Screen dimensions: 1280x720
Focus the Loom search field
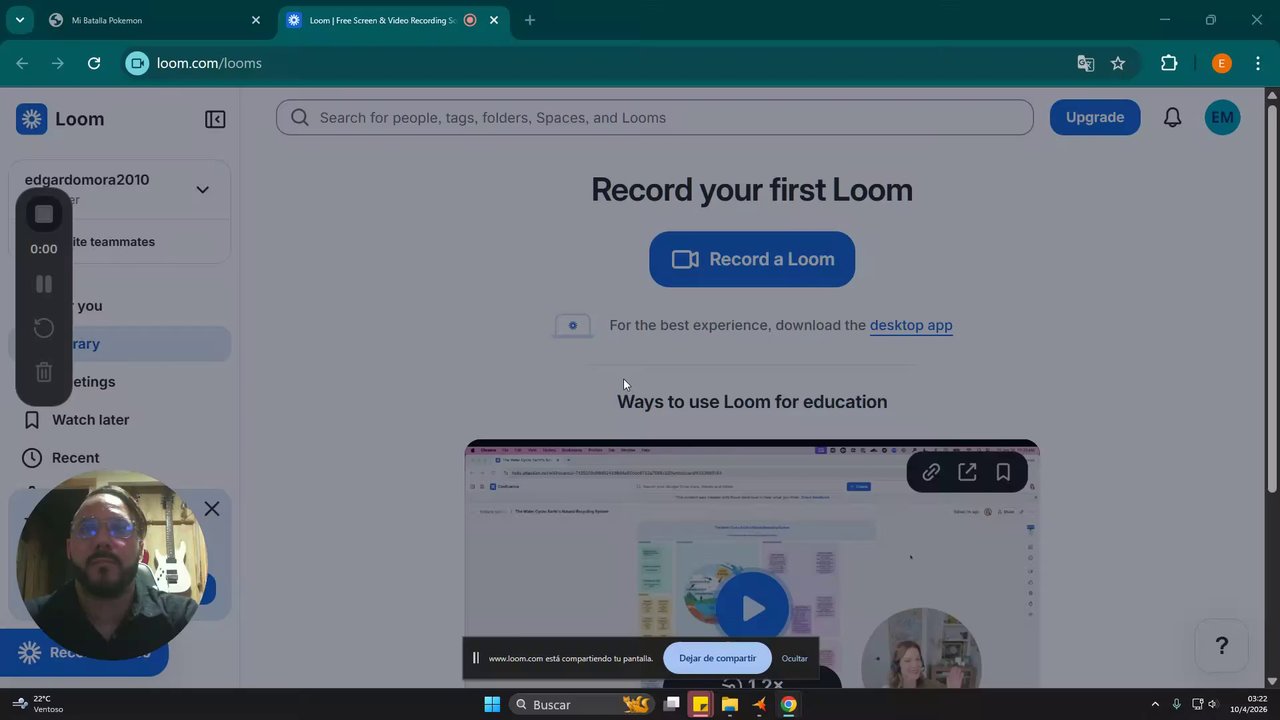[x=655, y=117]
